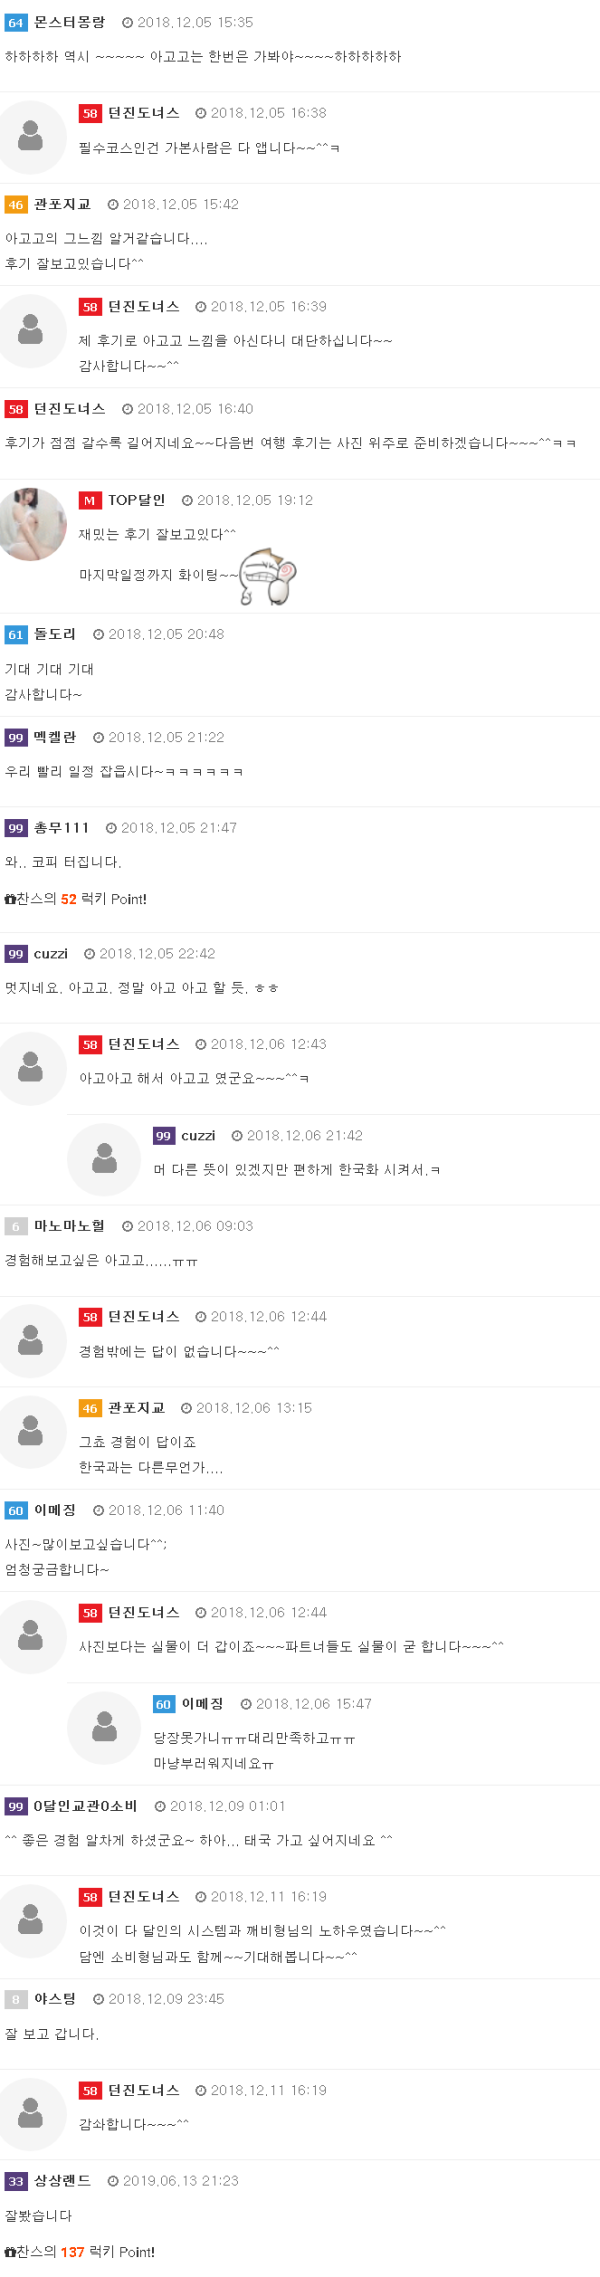The image size is (600, 2277).
Task: Click gift icon beside 52 럭키 Point
Action: pyautogui.click(x=10, y=899)
